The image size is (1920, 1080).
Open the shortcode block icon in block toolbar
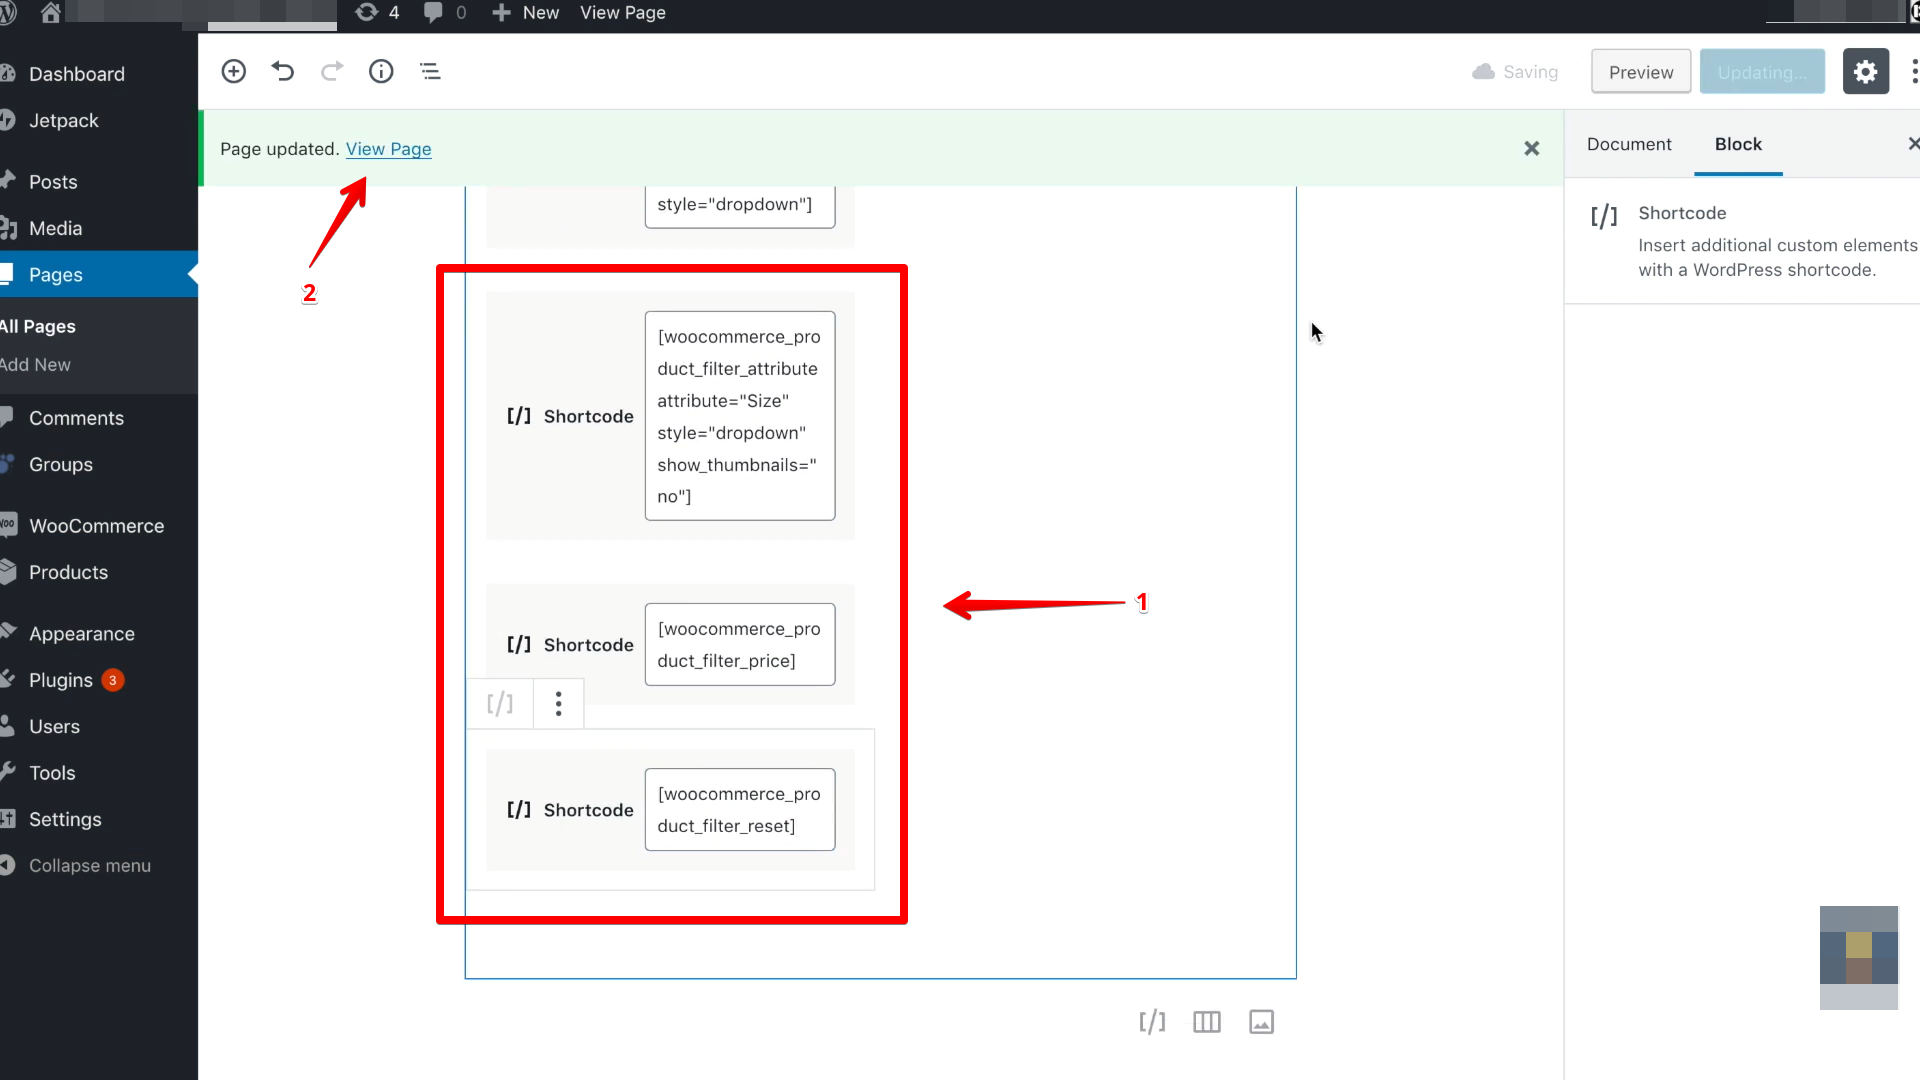[500, 703]
